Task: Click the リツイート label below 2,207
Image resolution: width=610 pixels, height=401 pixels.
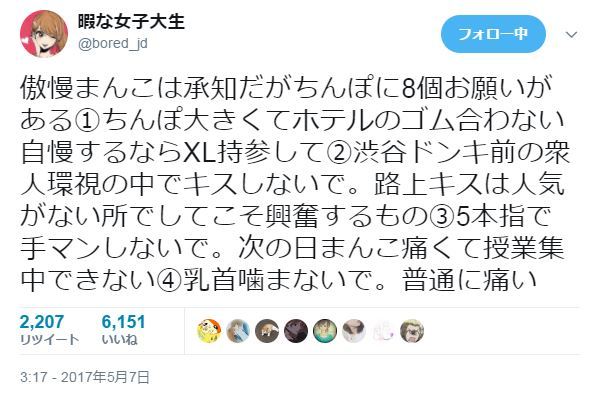Action: [x=49, y=340]
